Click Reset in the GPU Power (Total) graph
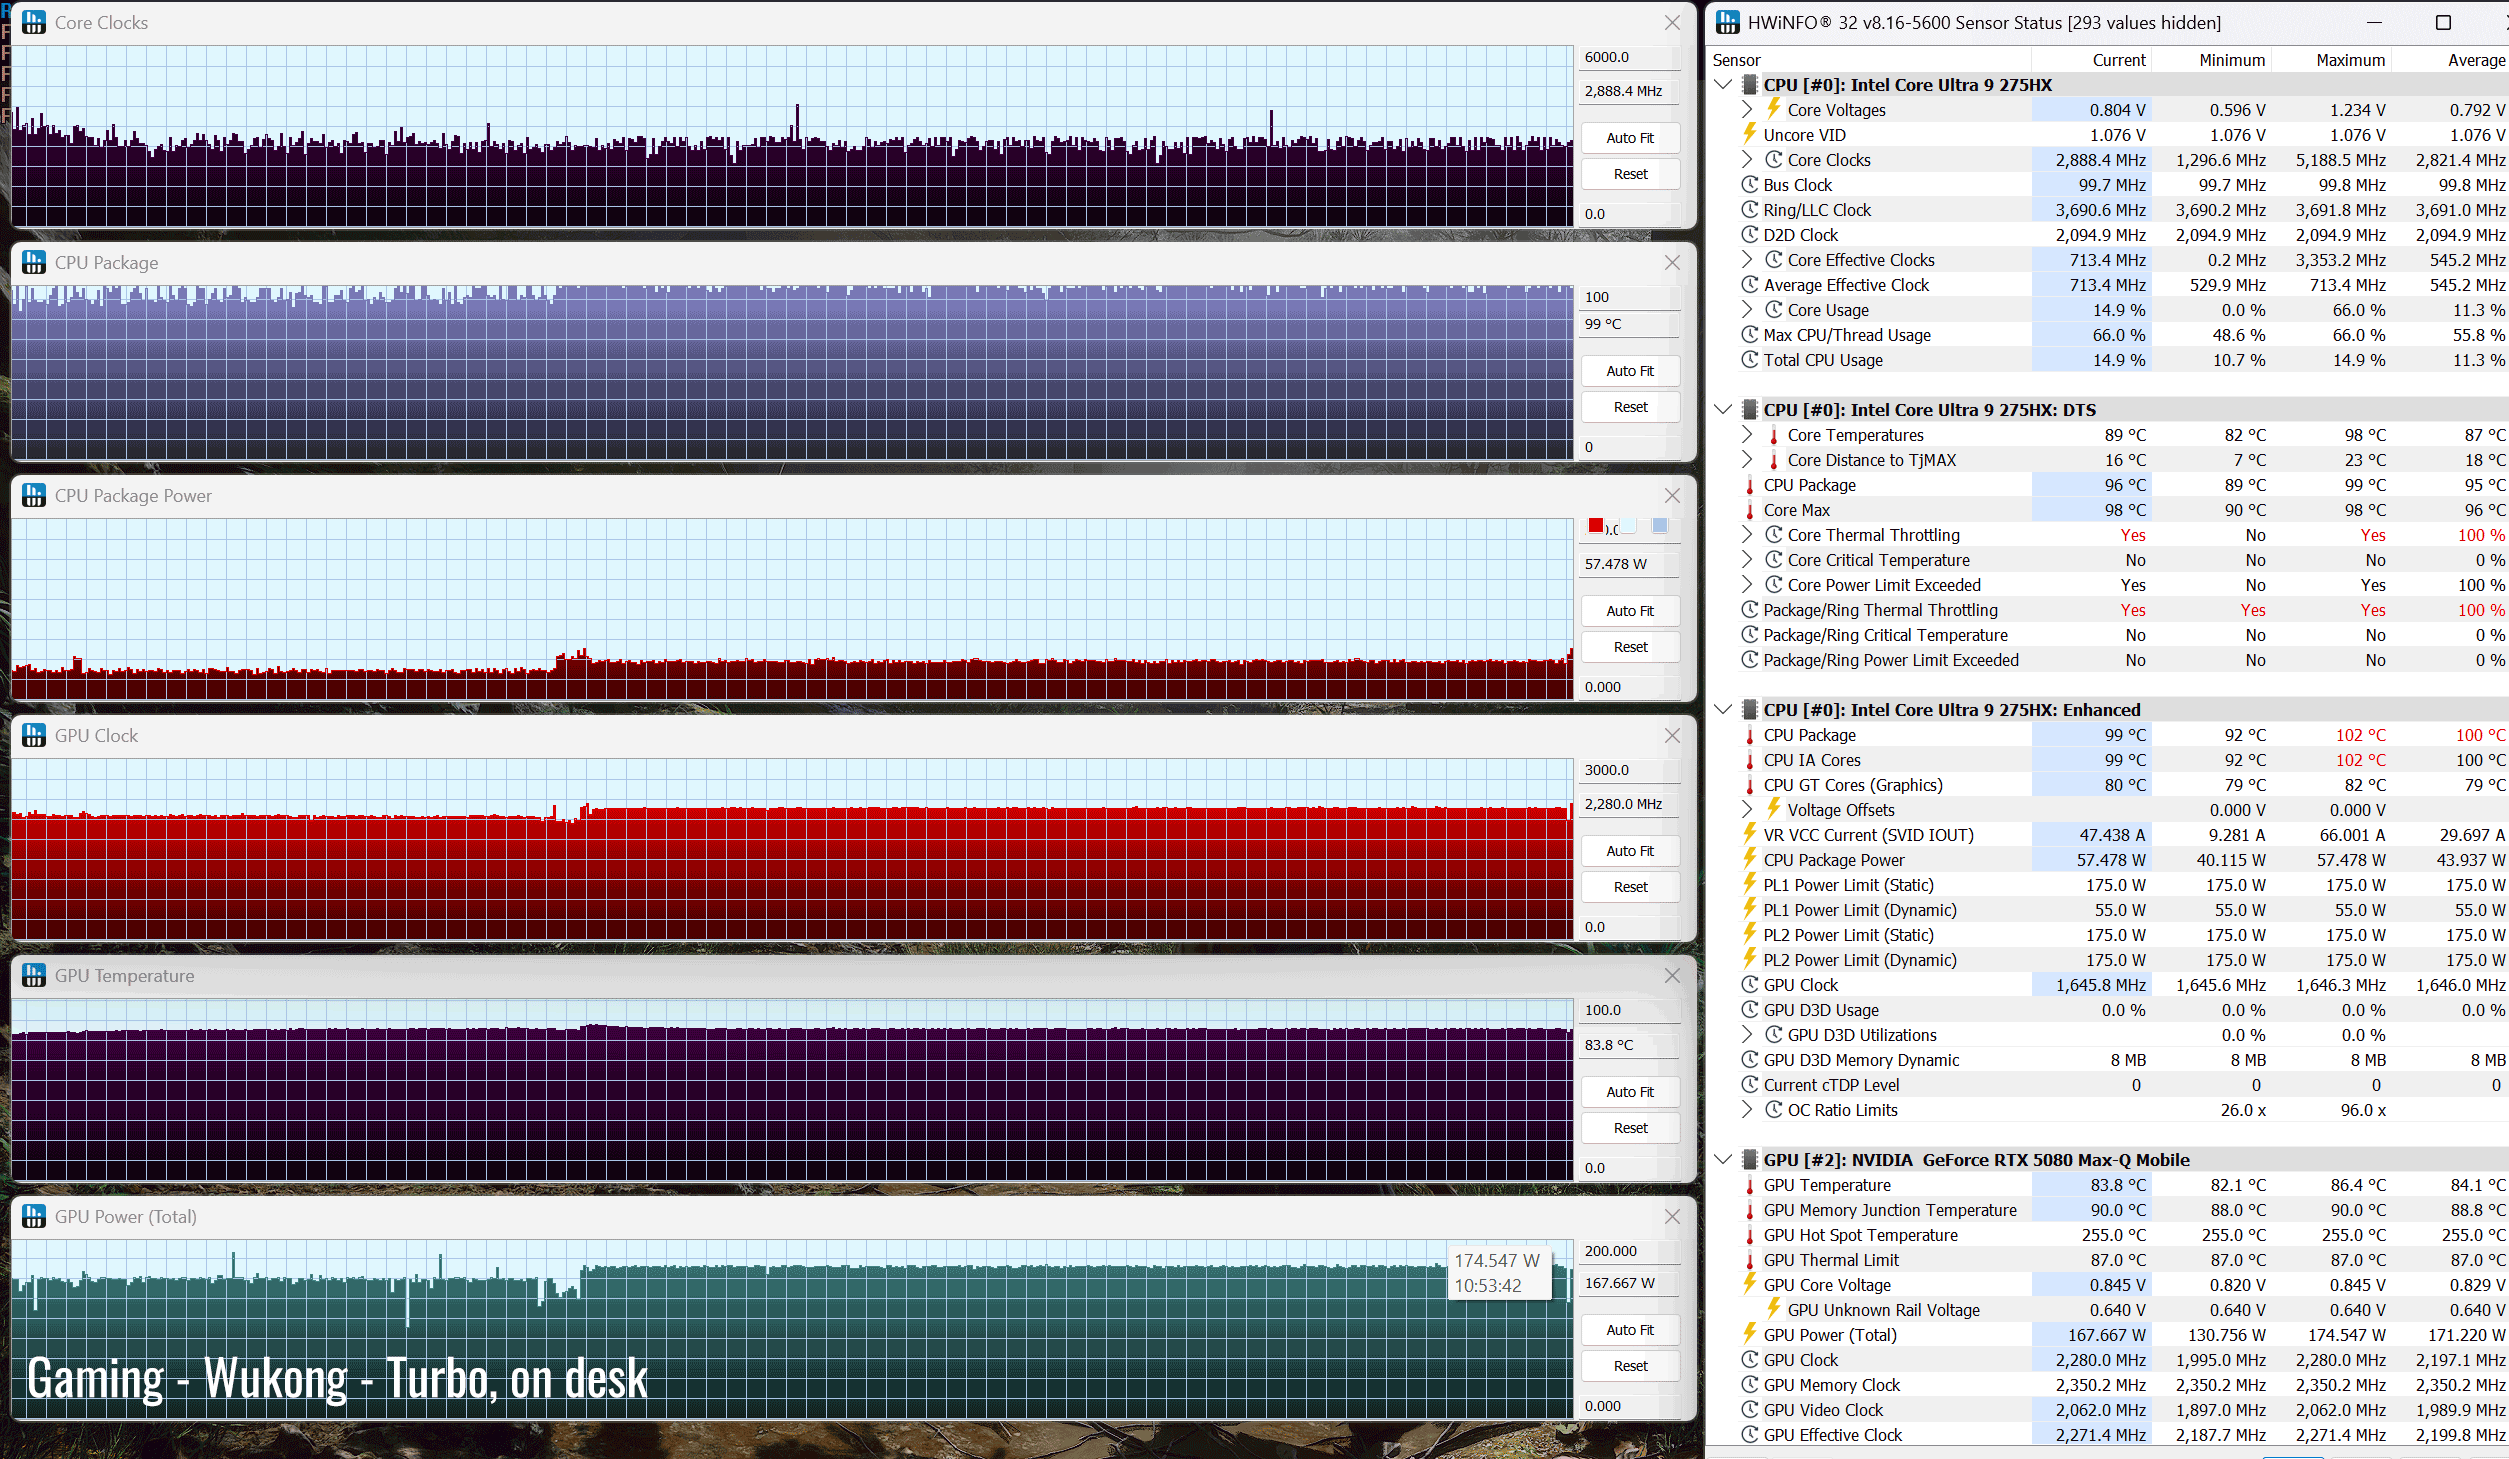This screenshot has width=2509, height=1459. click(1630, 1366)
